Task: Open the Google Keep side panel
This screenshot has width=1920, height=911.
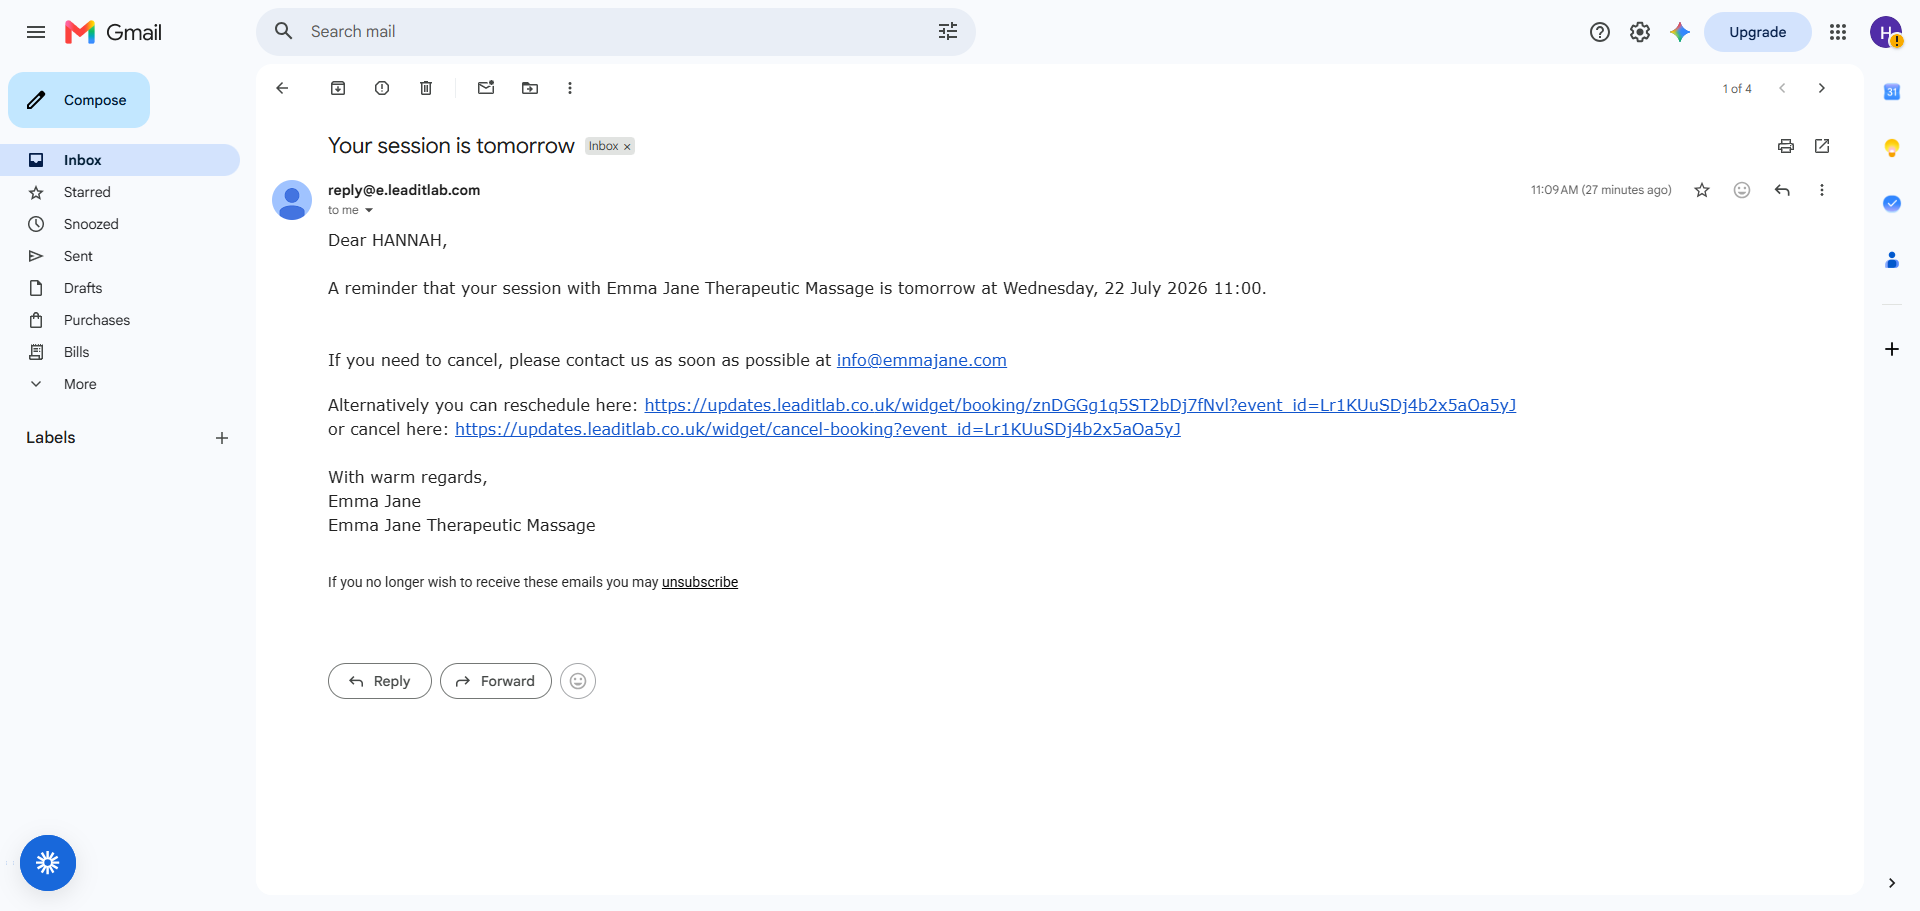Action: point(1892,148)
